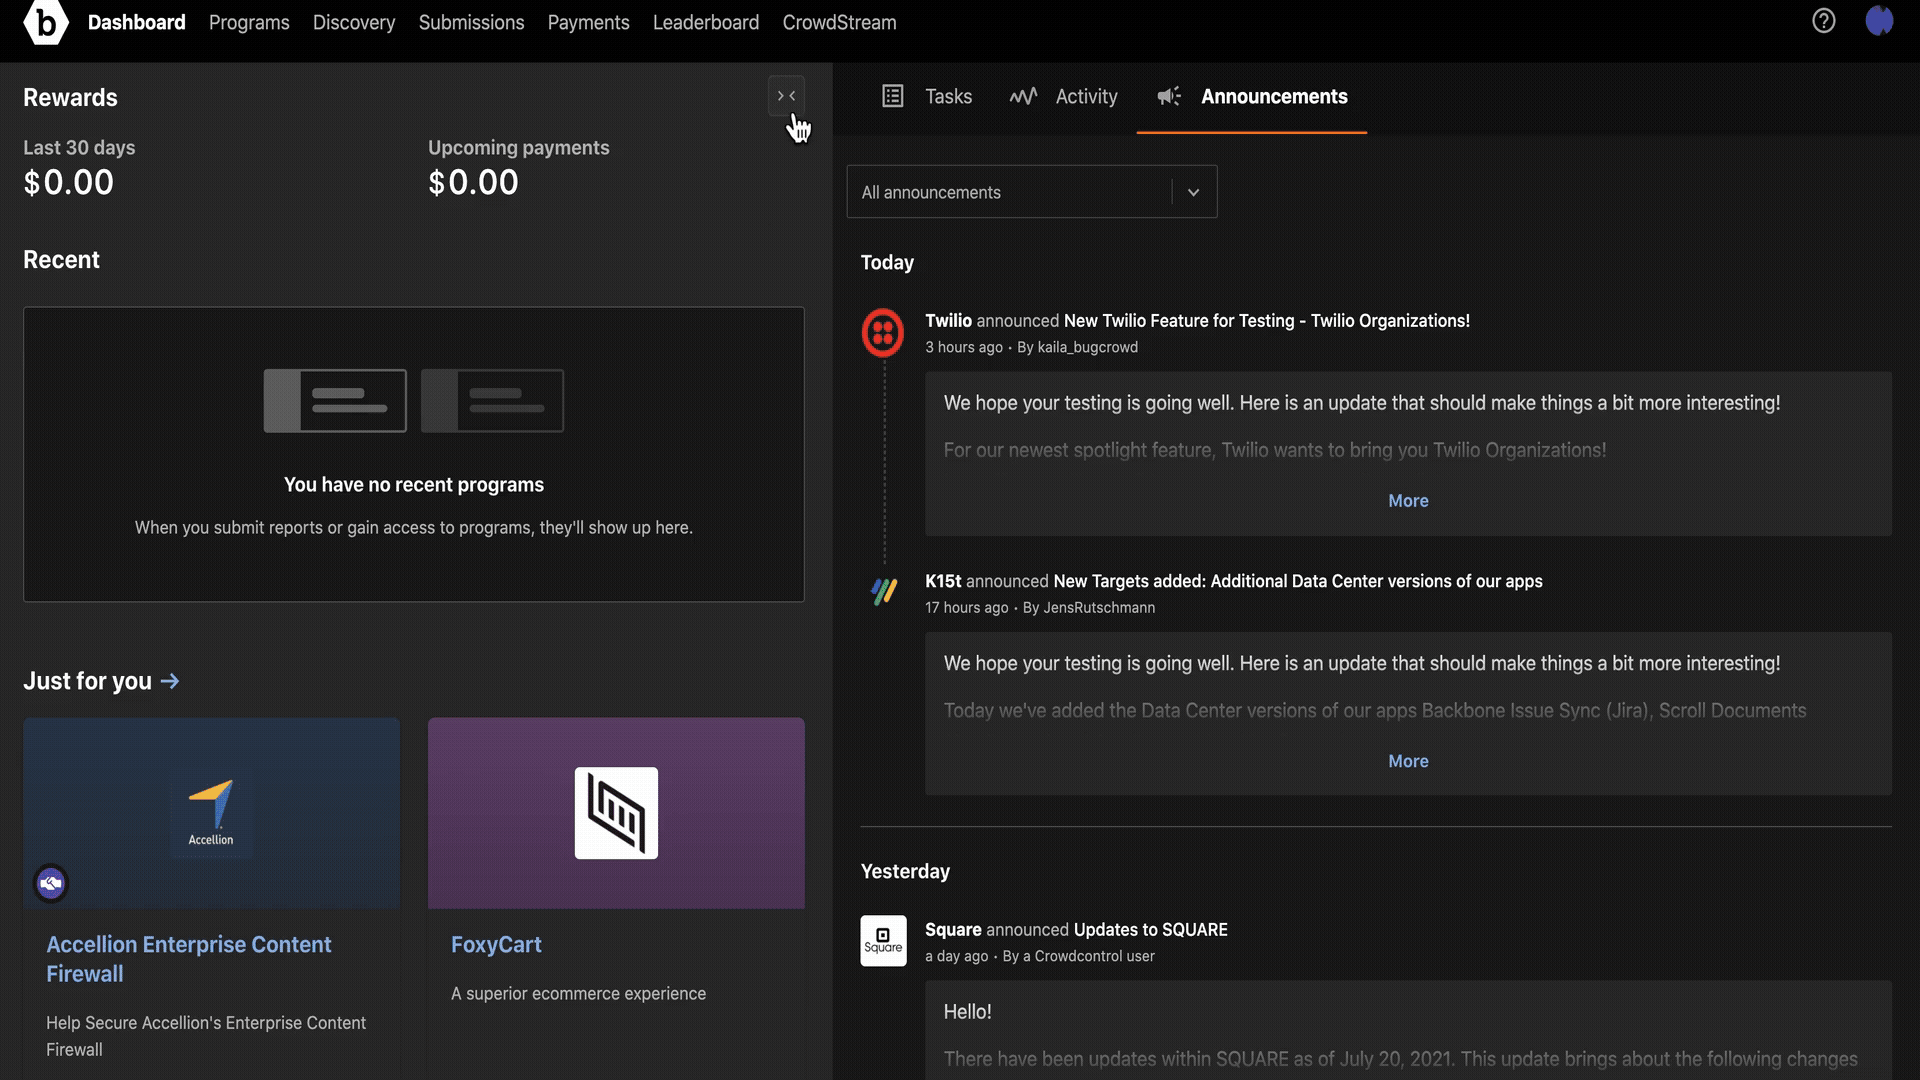This screenshot has height=1080, width=1920.
Task: Click the Announcements megaphone icon
Action: [x=1169, y=96]
